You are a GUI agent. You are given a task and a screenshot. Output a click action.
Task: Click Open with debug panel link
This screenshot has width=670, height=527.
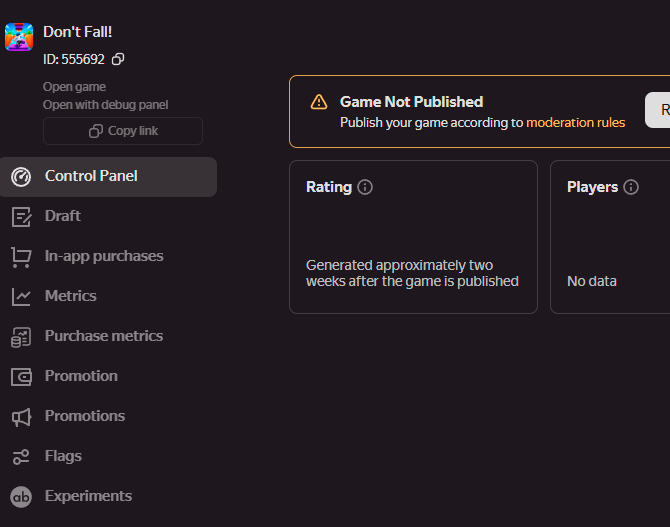[x=106, y=105]
